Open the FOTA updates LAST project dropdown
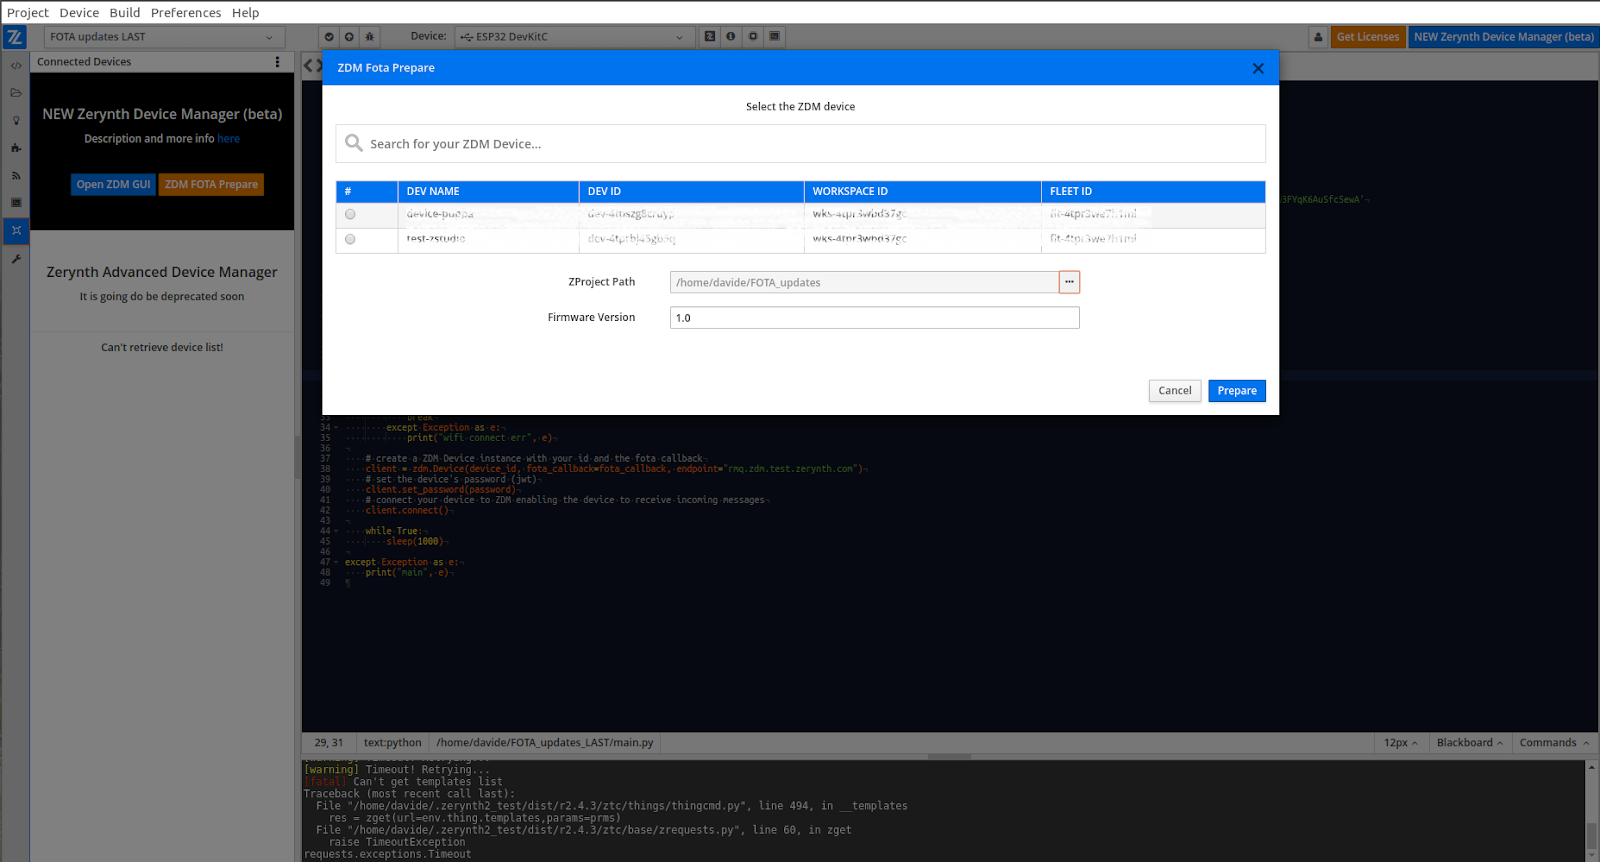This screenshot has width=1600, height=862. [x=164, y=37]
